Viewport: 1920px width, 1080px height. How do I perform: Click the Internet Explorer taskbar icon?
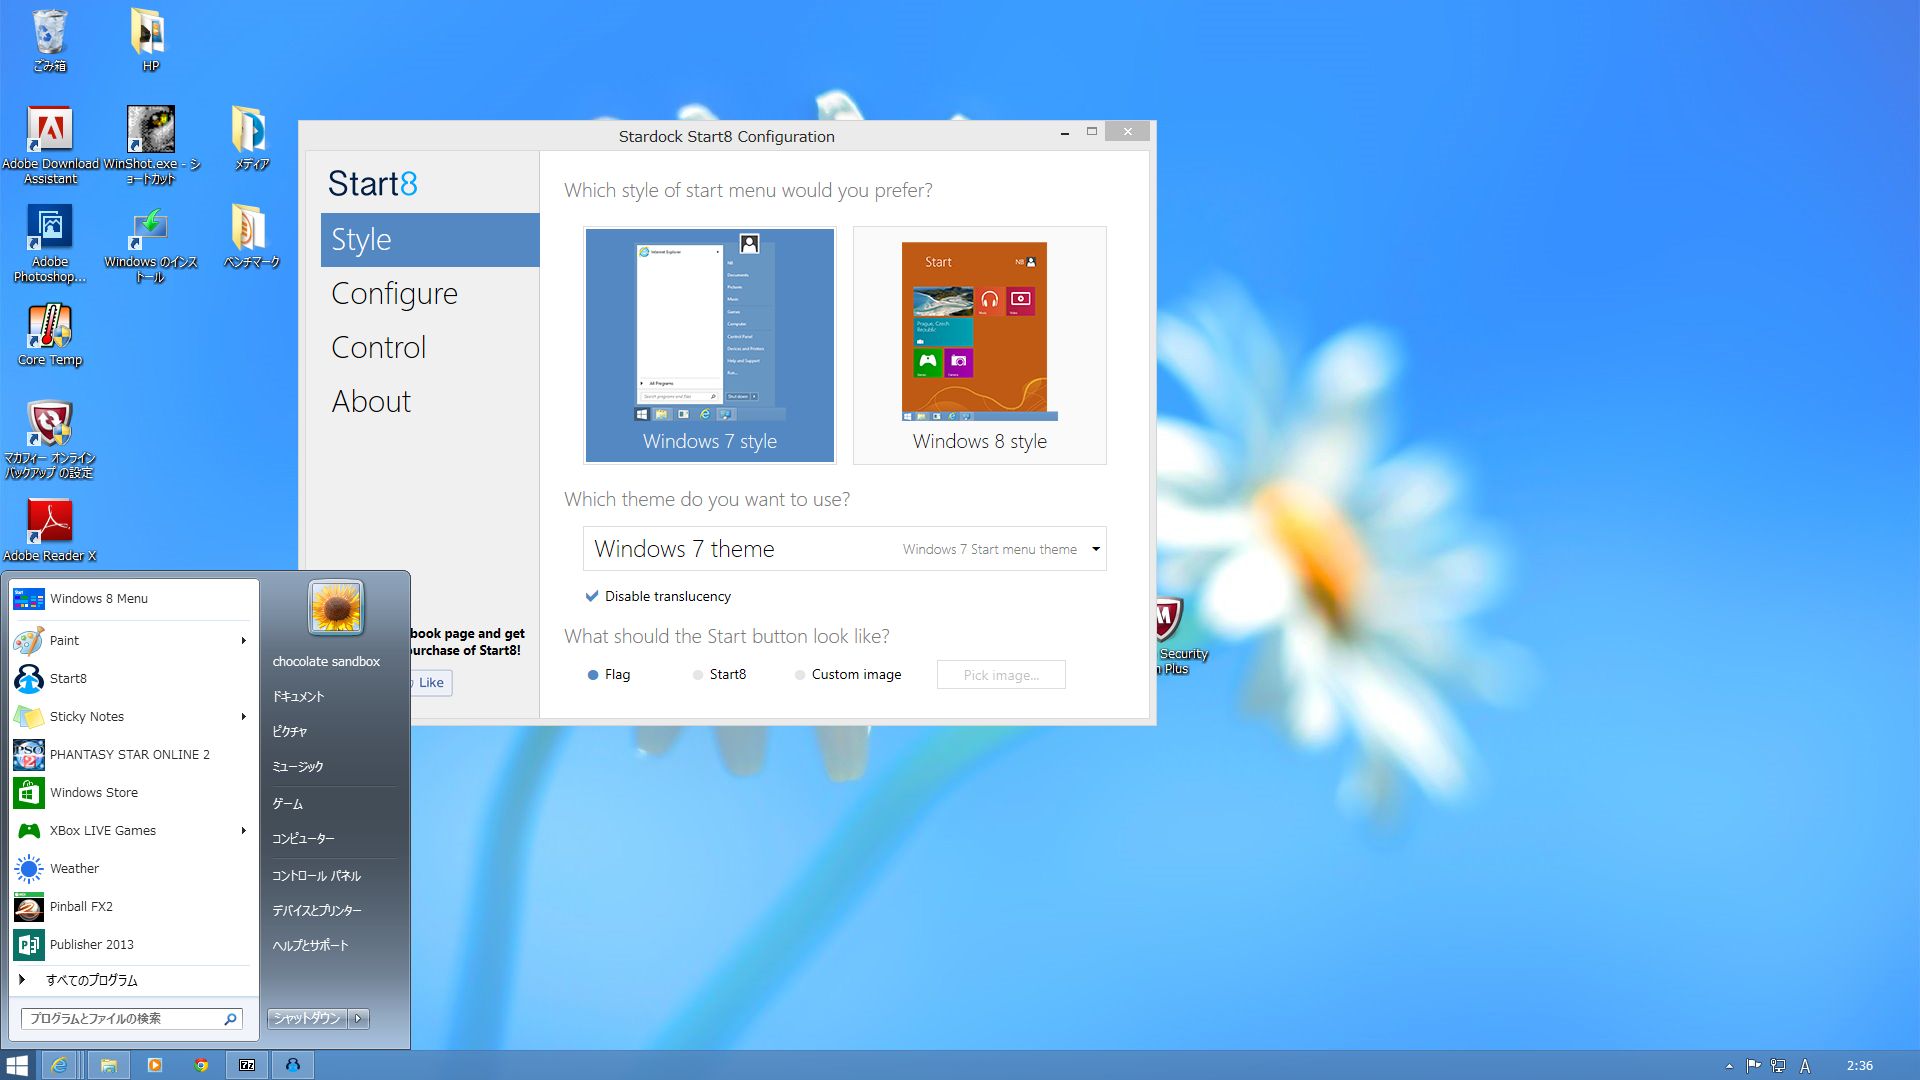coord(60,1065)
